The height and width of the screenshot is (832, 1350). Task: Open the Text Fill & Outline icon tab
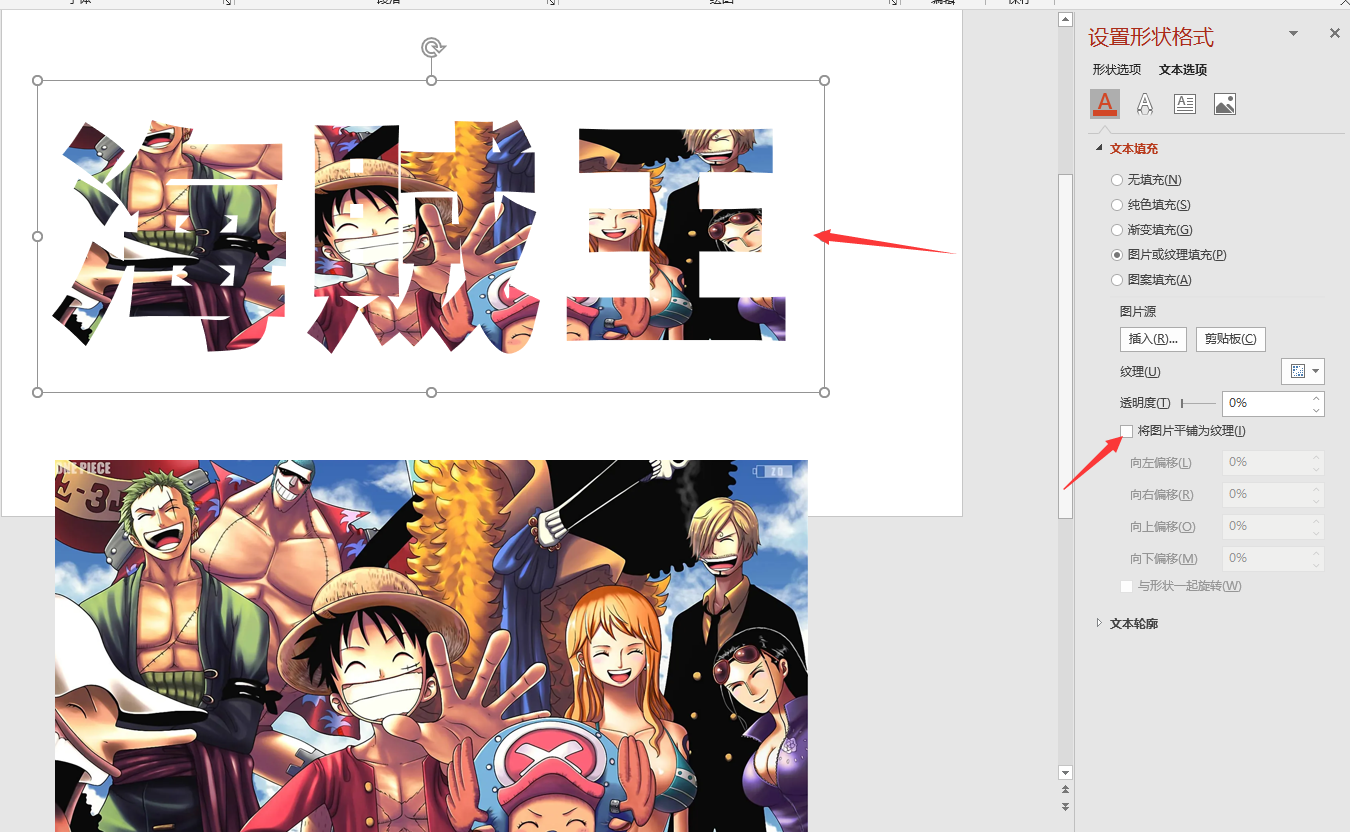click(1105, 104)
